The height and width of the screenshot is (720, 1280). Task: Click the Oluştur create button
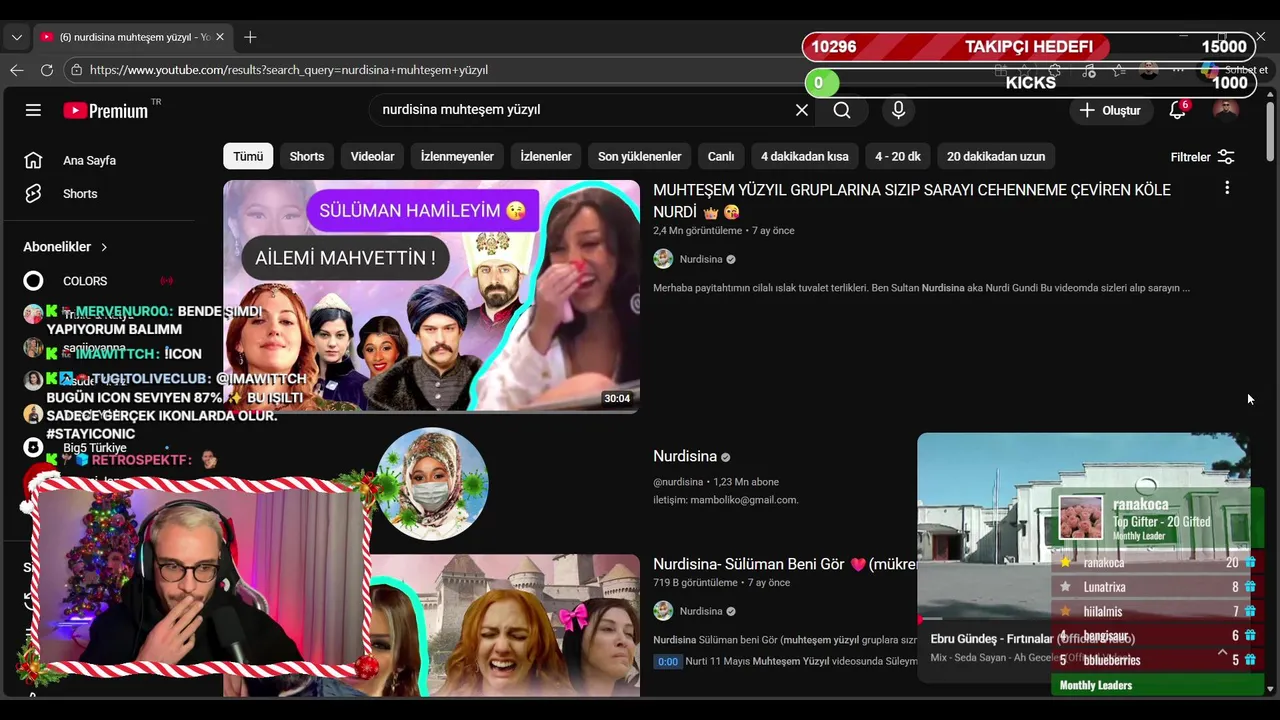[1110, 110]
